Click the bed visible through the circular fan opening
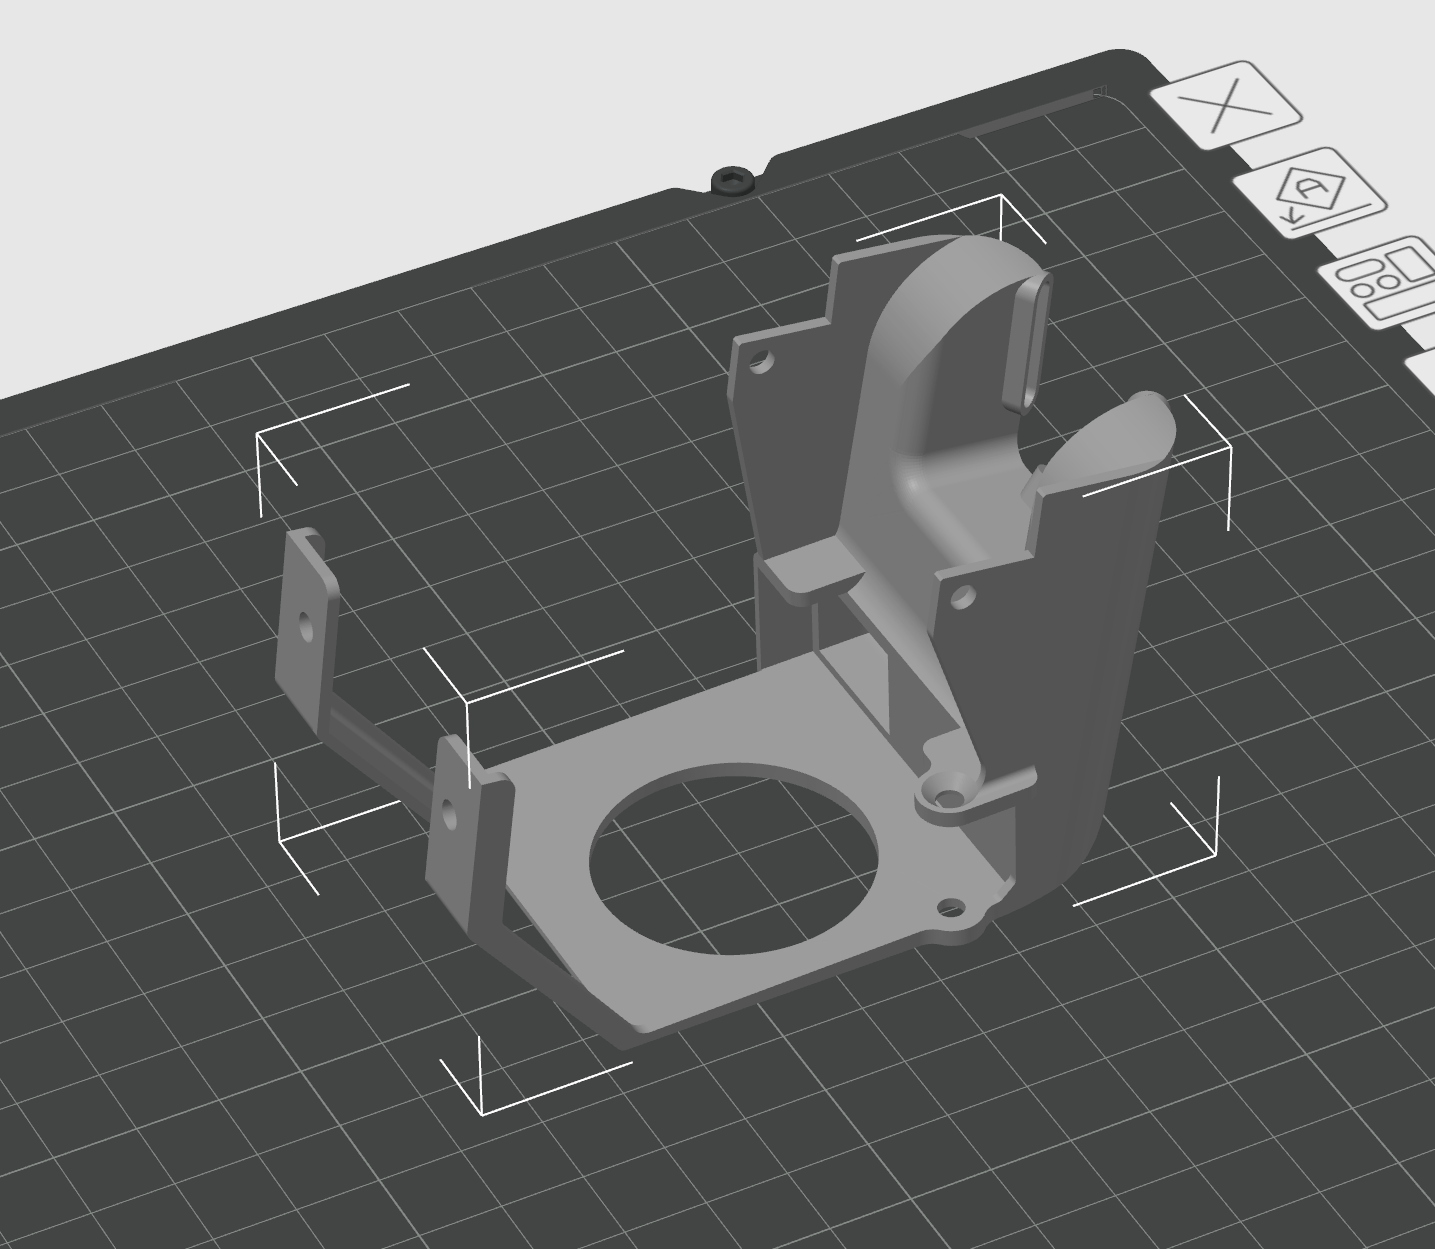The image size is (1435, 1249). tap(735, 855)
